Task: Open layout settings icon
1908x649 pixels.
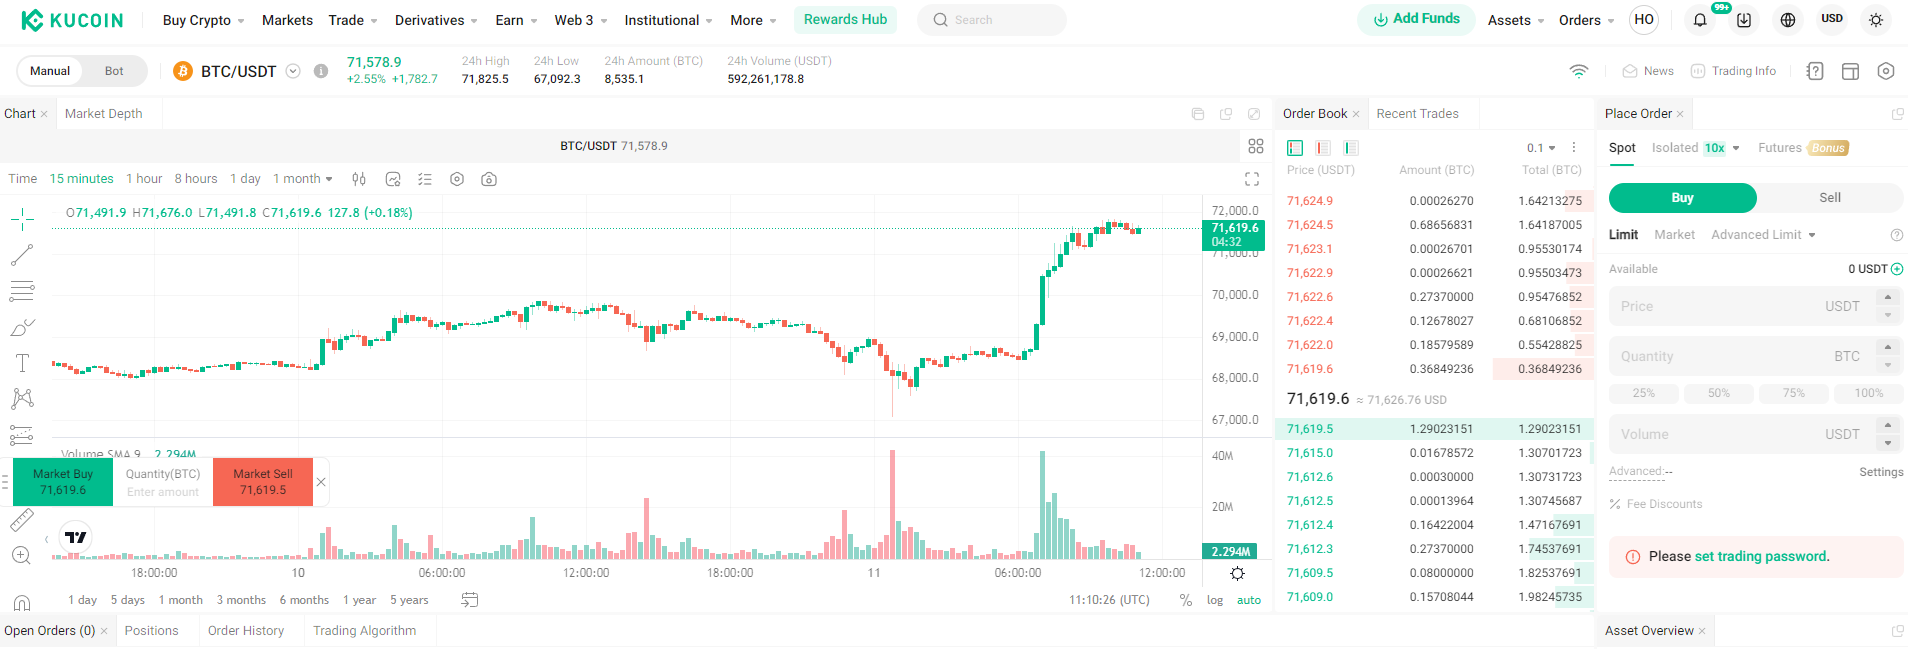Action: click(x=1851, y=71)
